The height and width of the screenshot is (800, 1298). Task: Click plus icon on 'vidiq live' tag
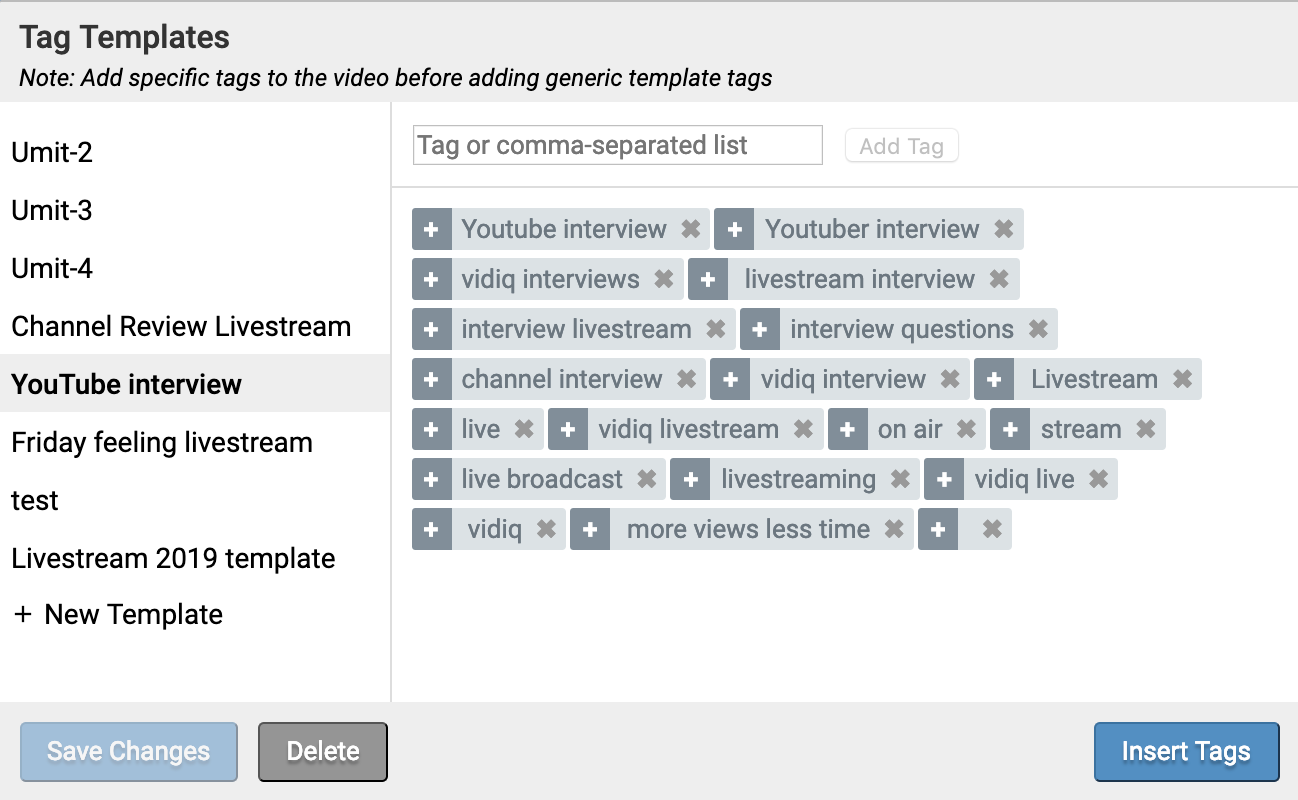[x=944, y=479]
